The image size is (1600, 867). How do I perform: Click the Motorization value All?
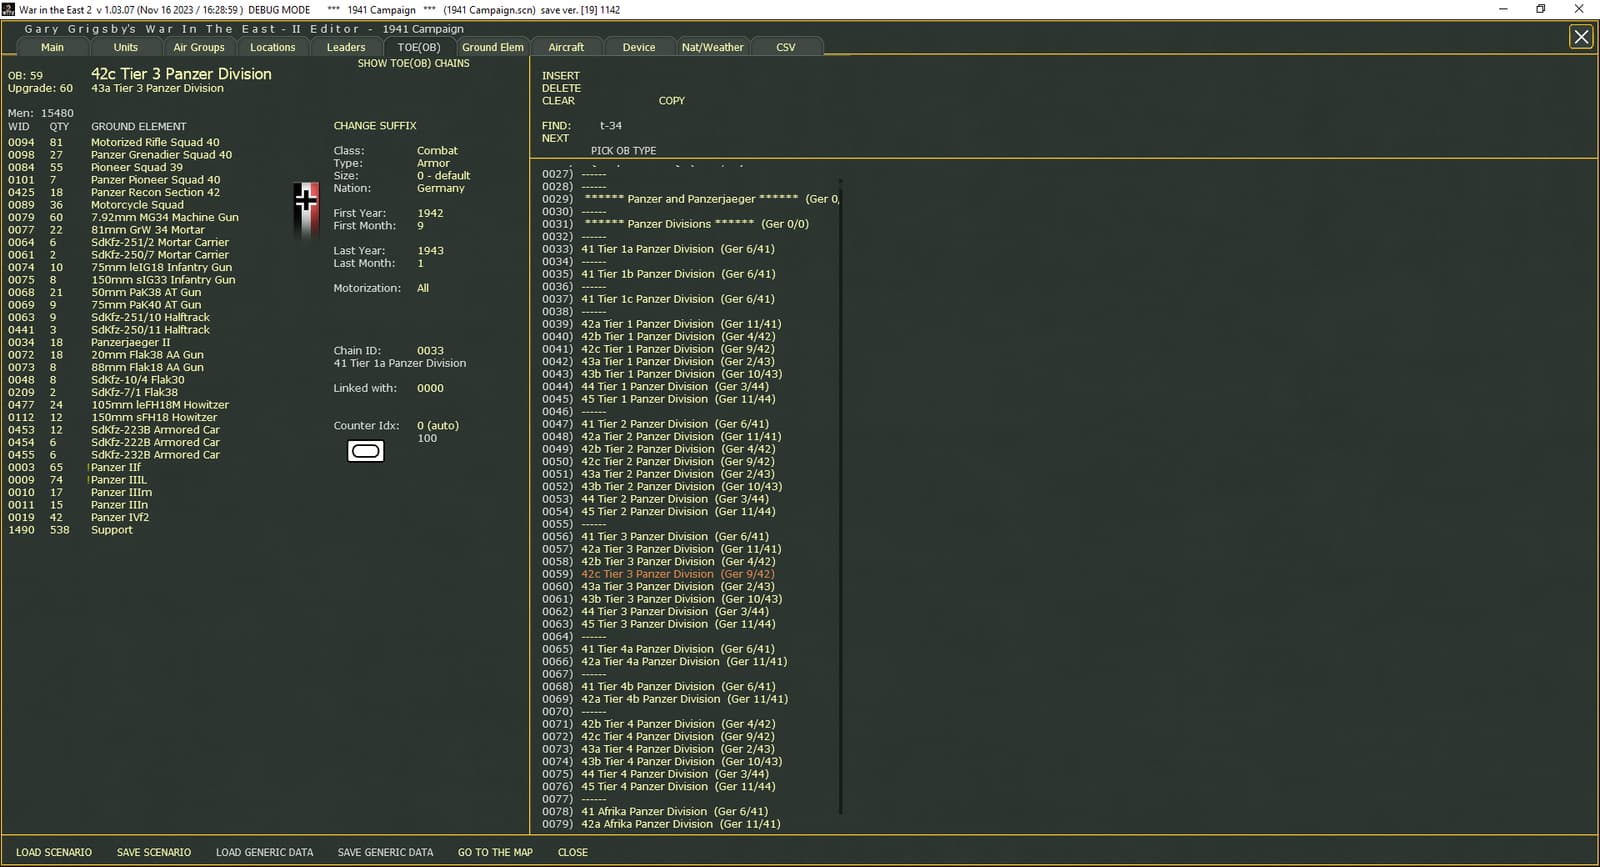click(423, 288)
